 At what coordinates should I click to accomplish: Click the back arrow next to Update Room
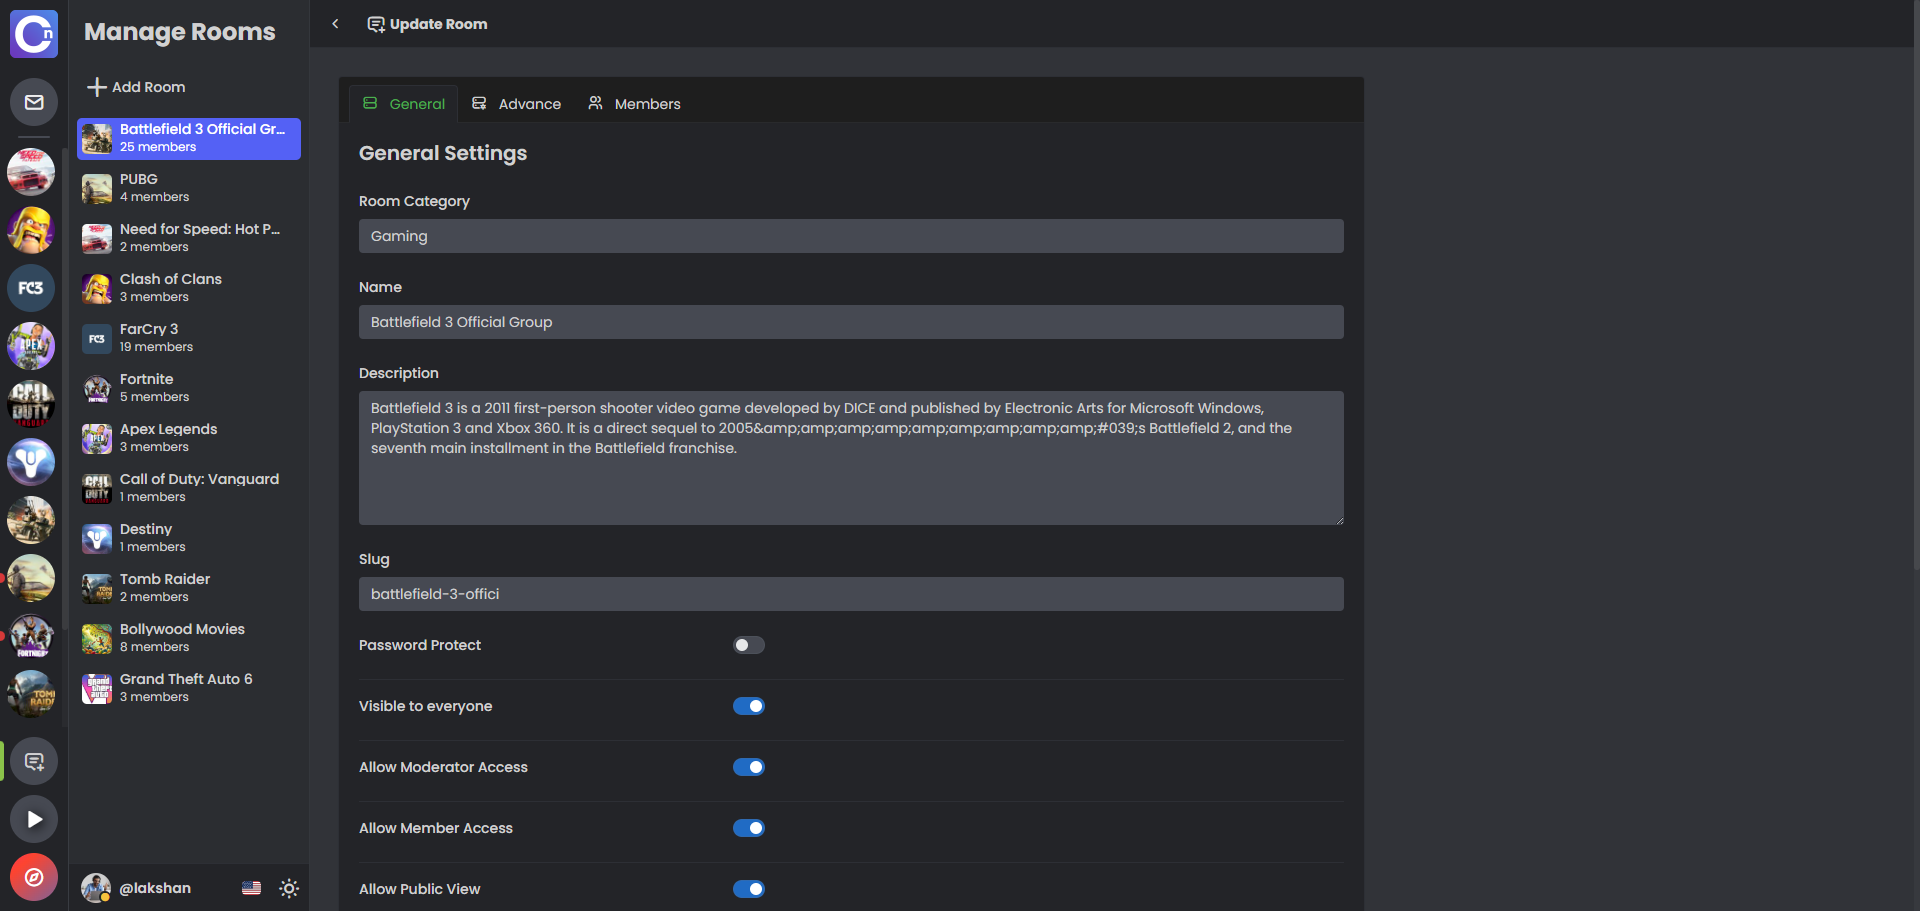335,23
